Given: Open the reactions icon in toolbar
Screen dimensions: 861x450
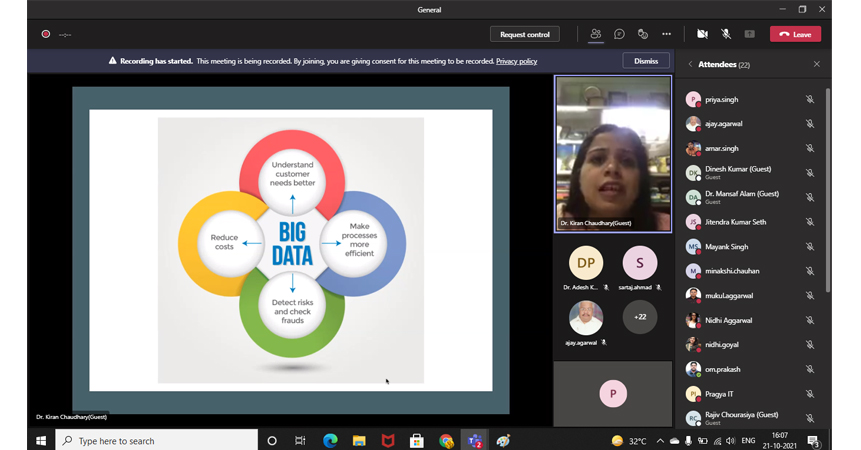Looking at the screenshot, I should 643,34.
